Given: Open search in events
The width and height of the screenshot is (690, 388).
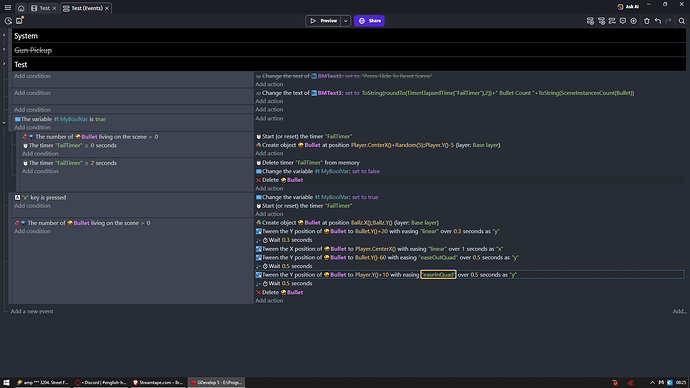Looking at the screenshot, I should click(682, 21).
